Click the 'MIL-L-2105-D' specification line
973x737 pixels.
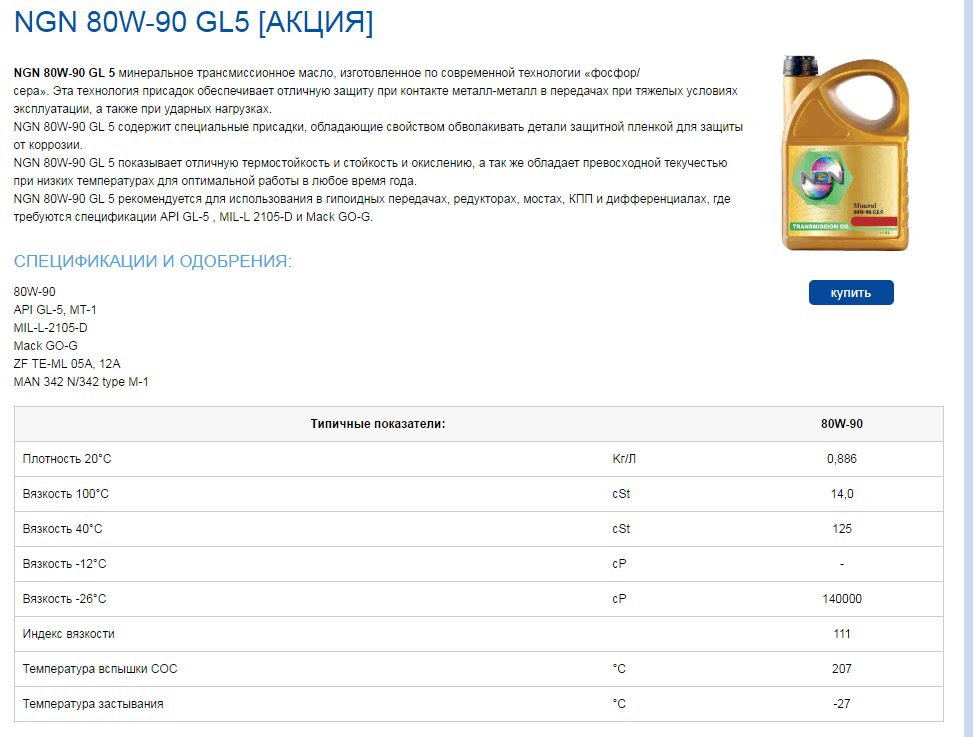pos(51,328)
